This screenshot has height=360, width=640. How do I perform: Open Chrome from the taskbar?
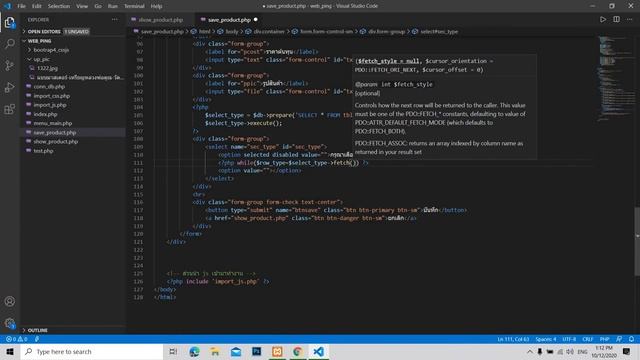coord(298,351)
